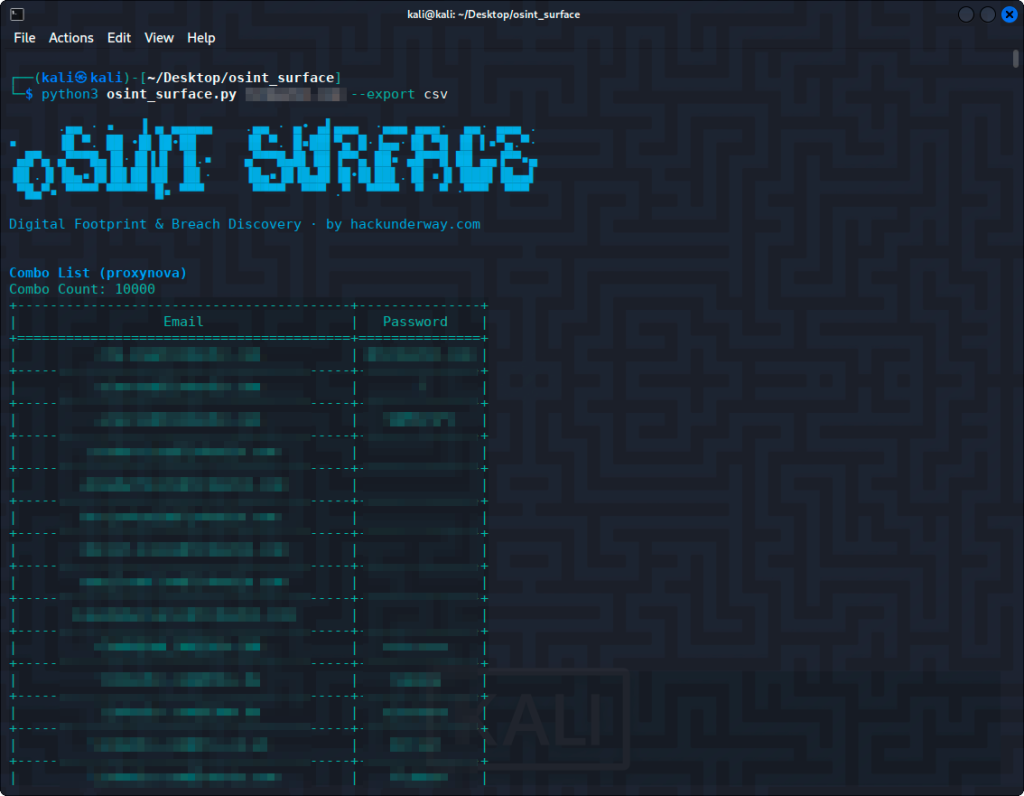Open the Actions menu
The image size is (1024, 796).
click(x=71, y=37)
